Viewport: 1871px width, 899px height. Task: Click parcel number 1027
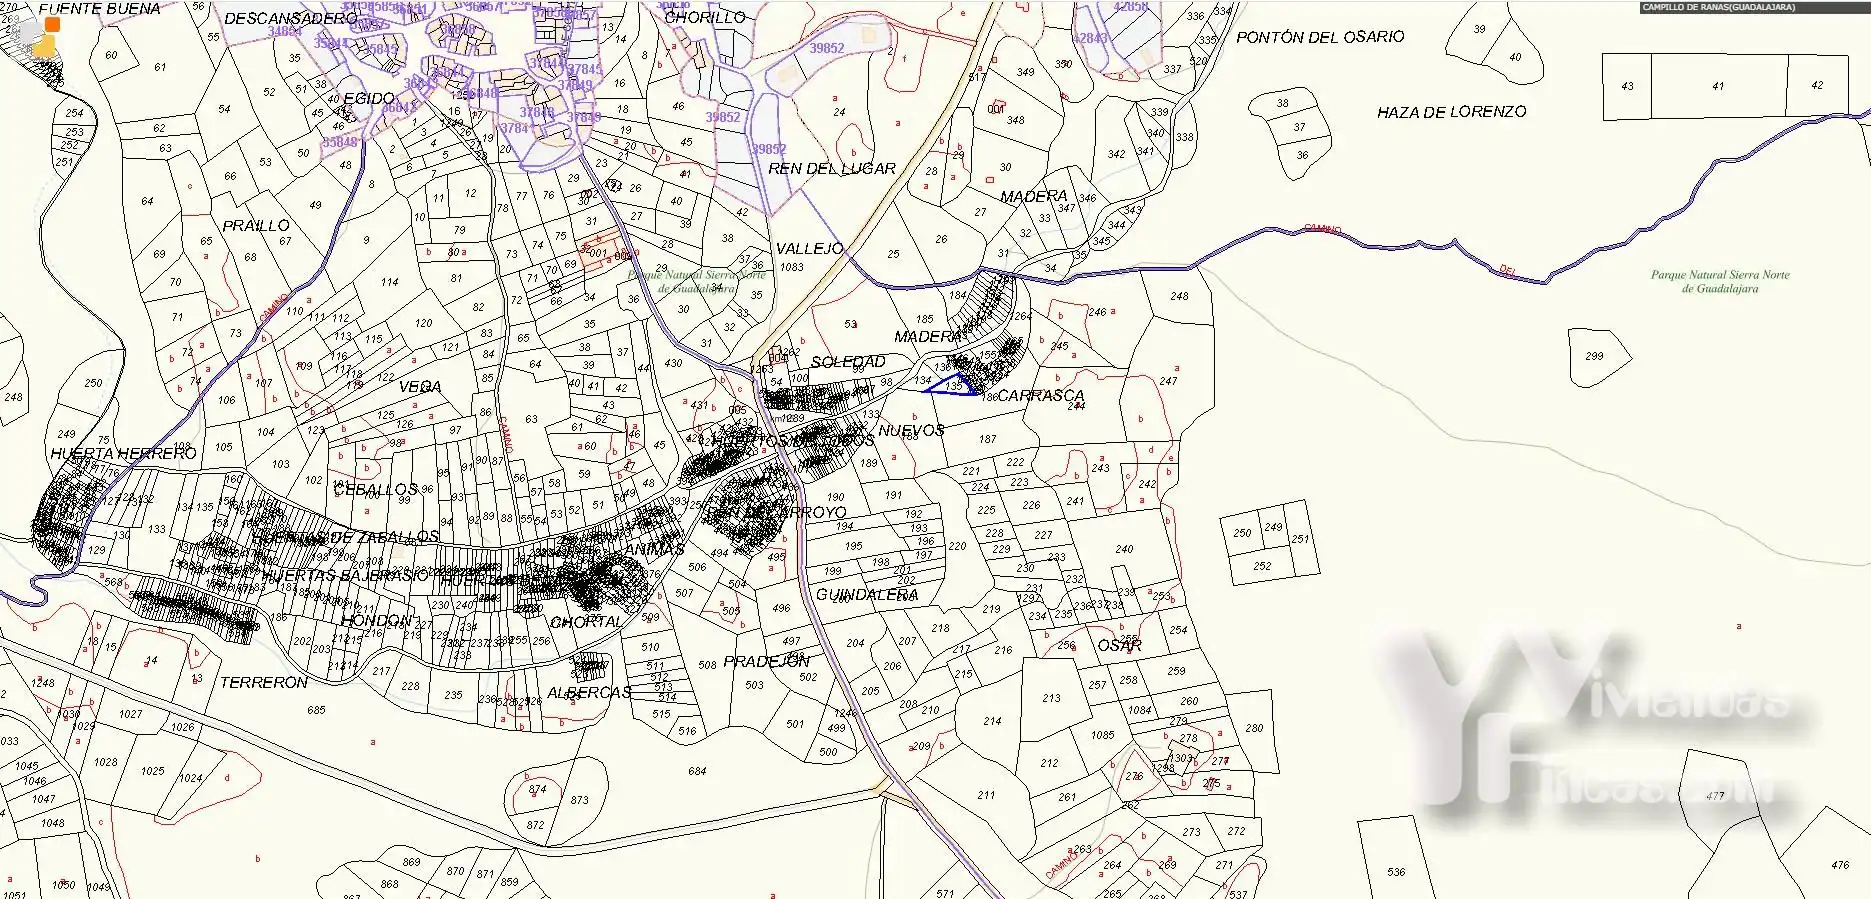pos(130,714)
